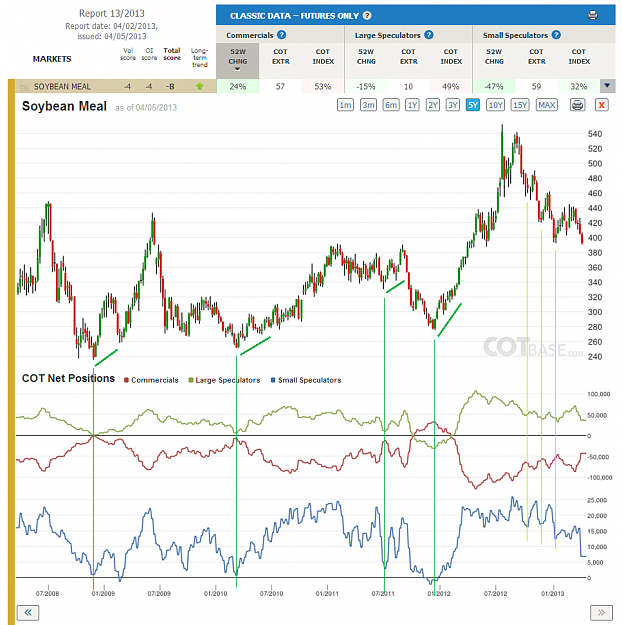Toggle the Large Speculators legend series

[x=224, y=380]
